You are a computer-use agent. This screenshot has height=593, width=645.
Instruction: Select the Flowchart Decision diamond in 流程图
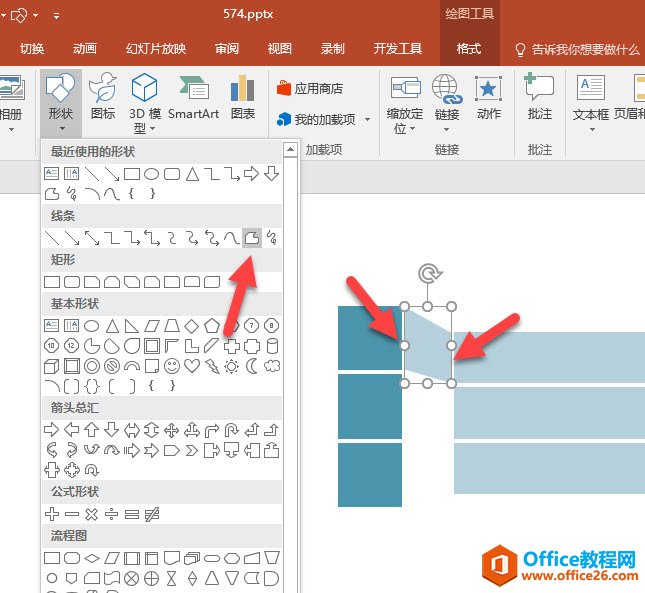pyautogui.click(x=92, y=558)
